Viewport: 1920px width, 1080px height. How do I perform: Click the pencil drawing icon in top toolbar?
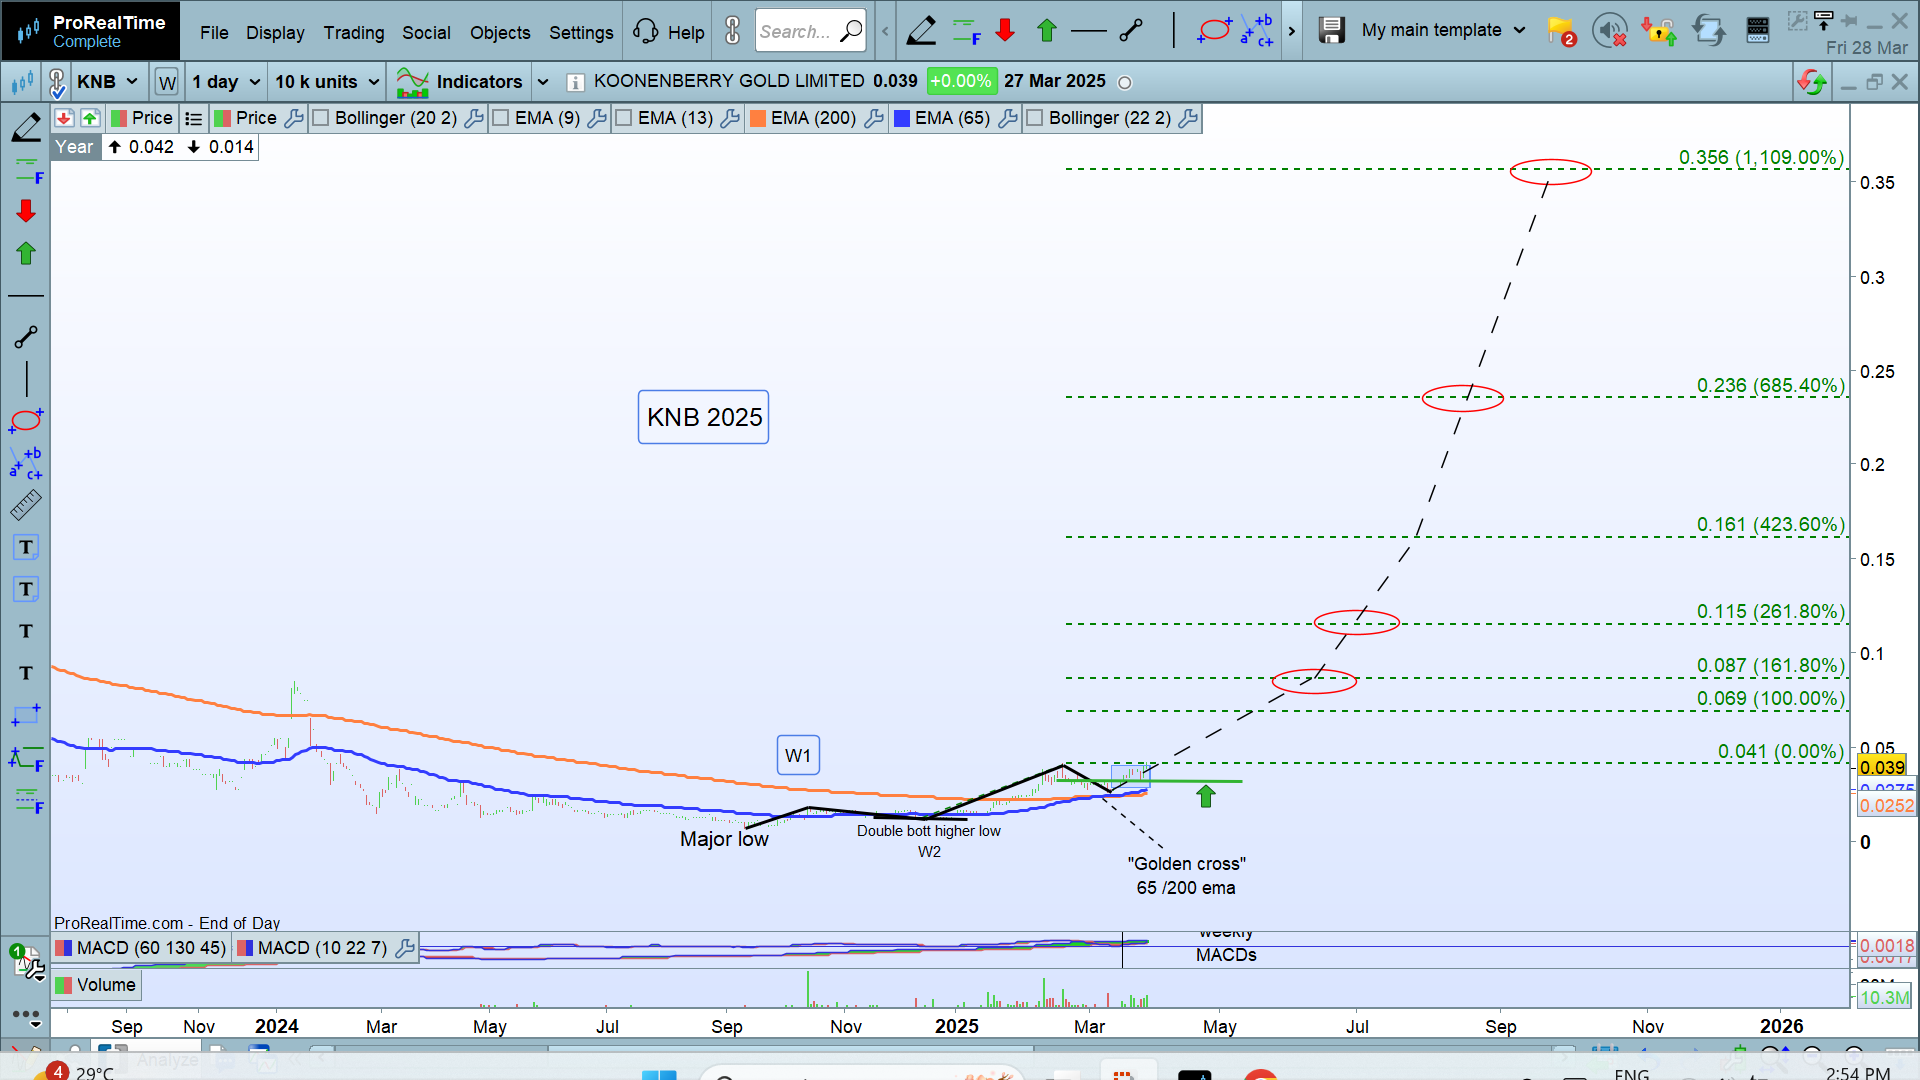point(921,31)
